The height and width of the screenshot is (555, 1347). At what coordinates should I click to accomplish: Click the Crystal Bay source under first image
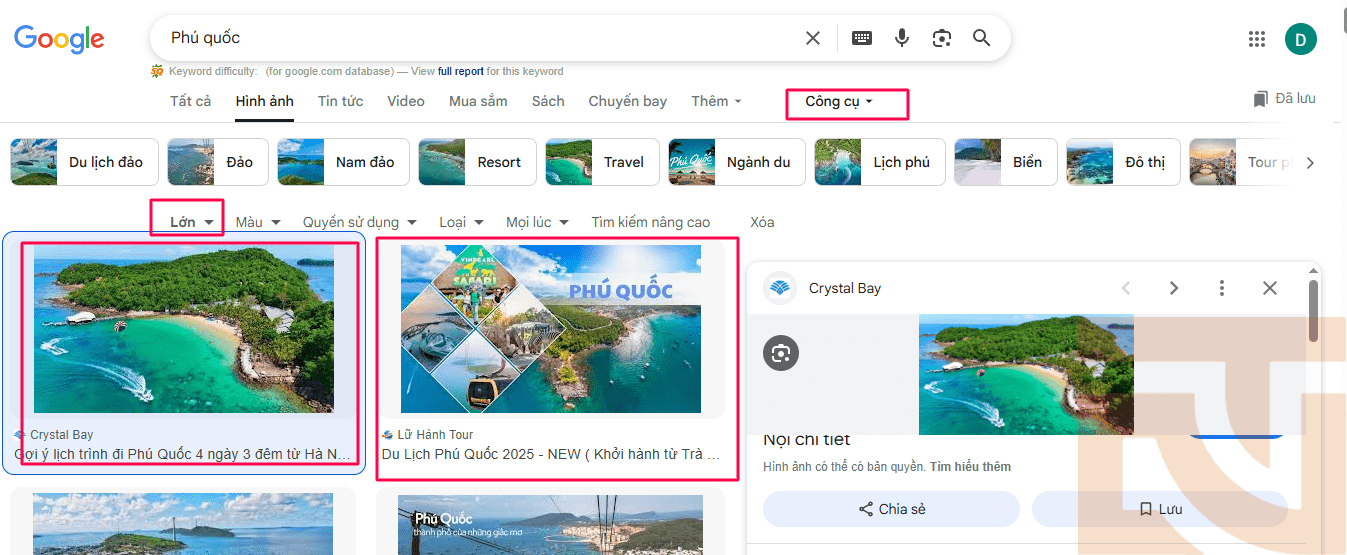click(x=61, y=435)
